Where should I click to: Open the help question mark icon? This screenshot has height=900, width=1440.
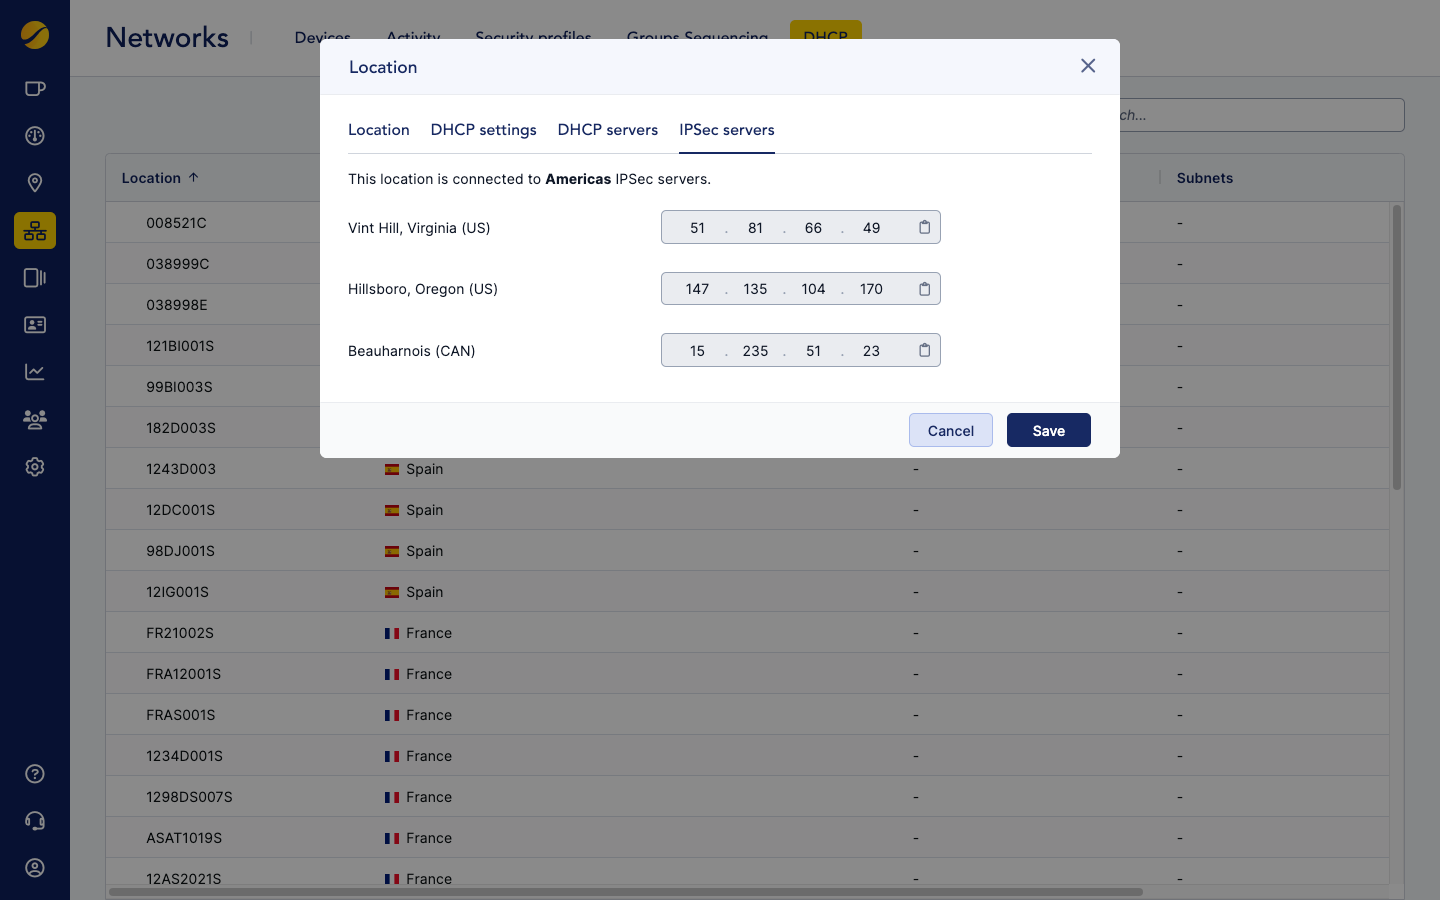[x=35, y=774]
